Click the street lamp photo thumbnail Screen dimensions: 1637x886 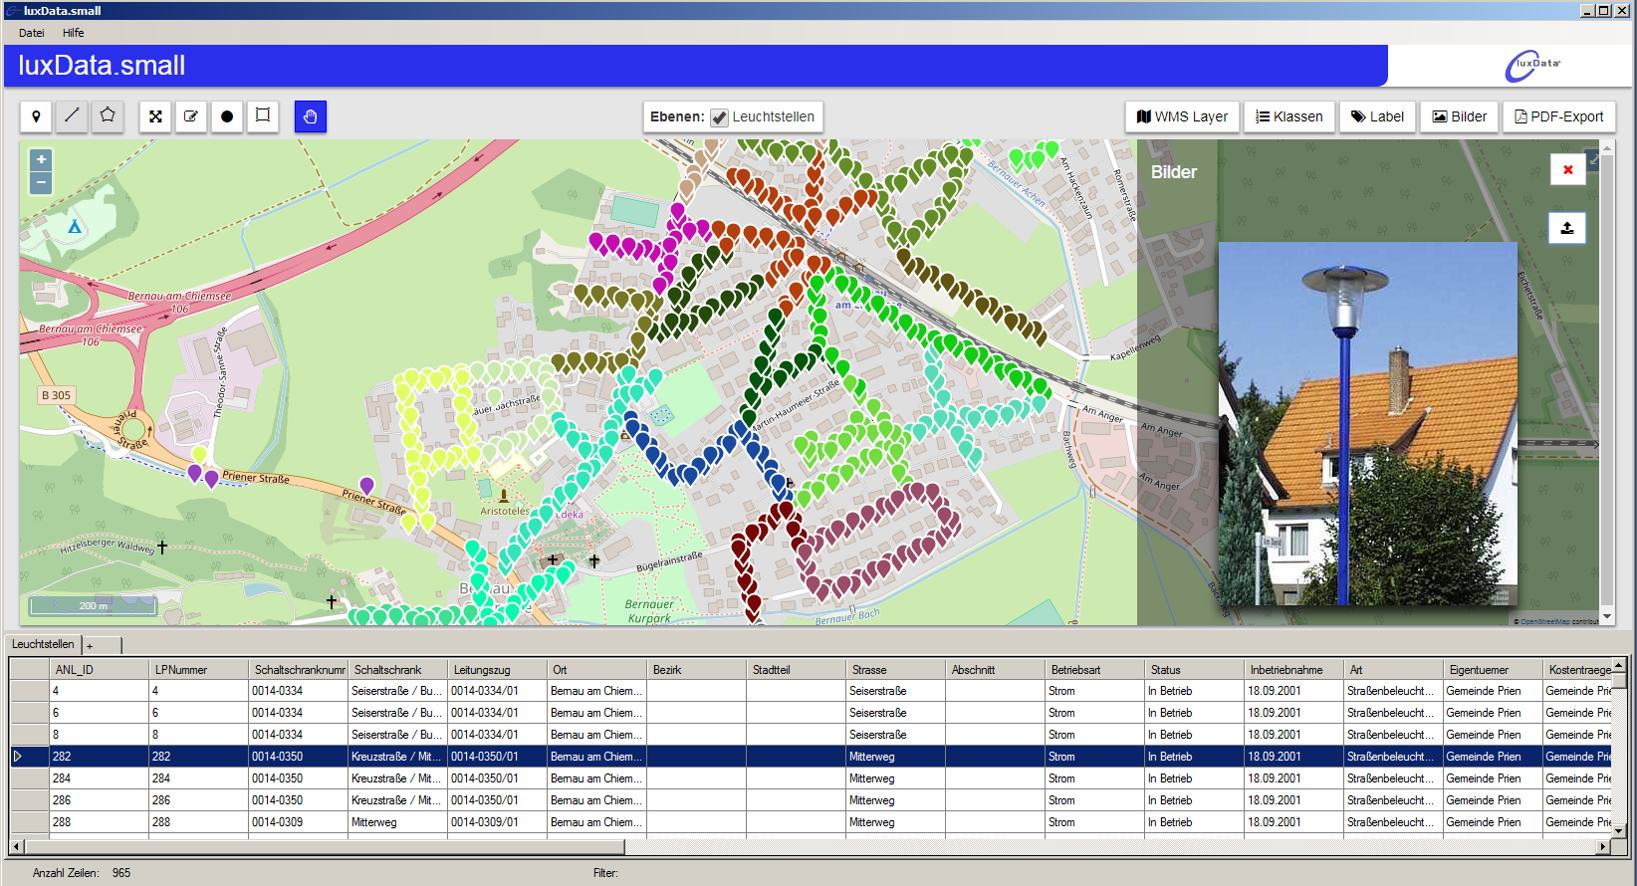(x=1367, y=423)
